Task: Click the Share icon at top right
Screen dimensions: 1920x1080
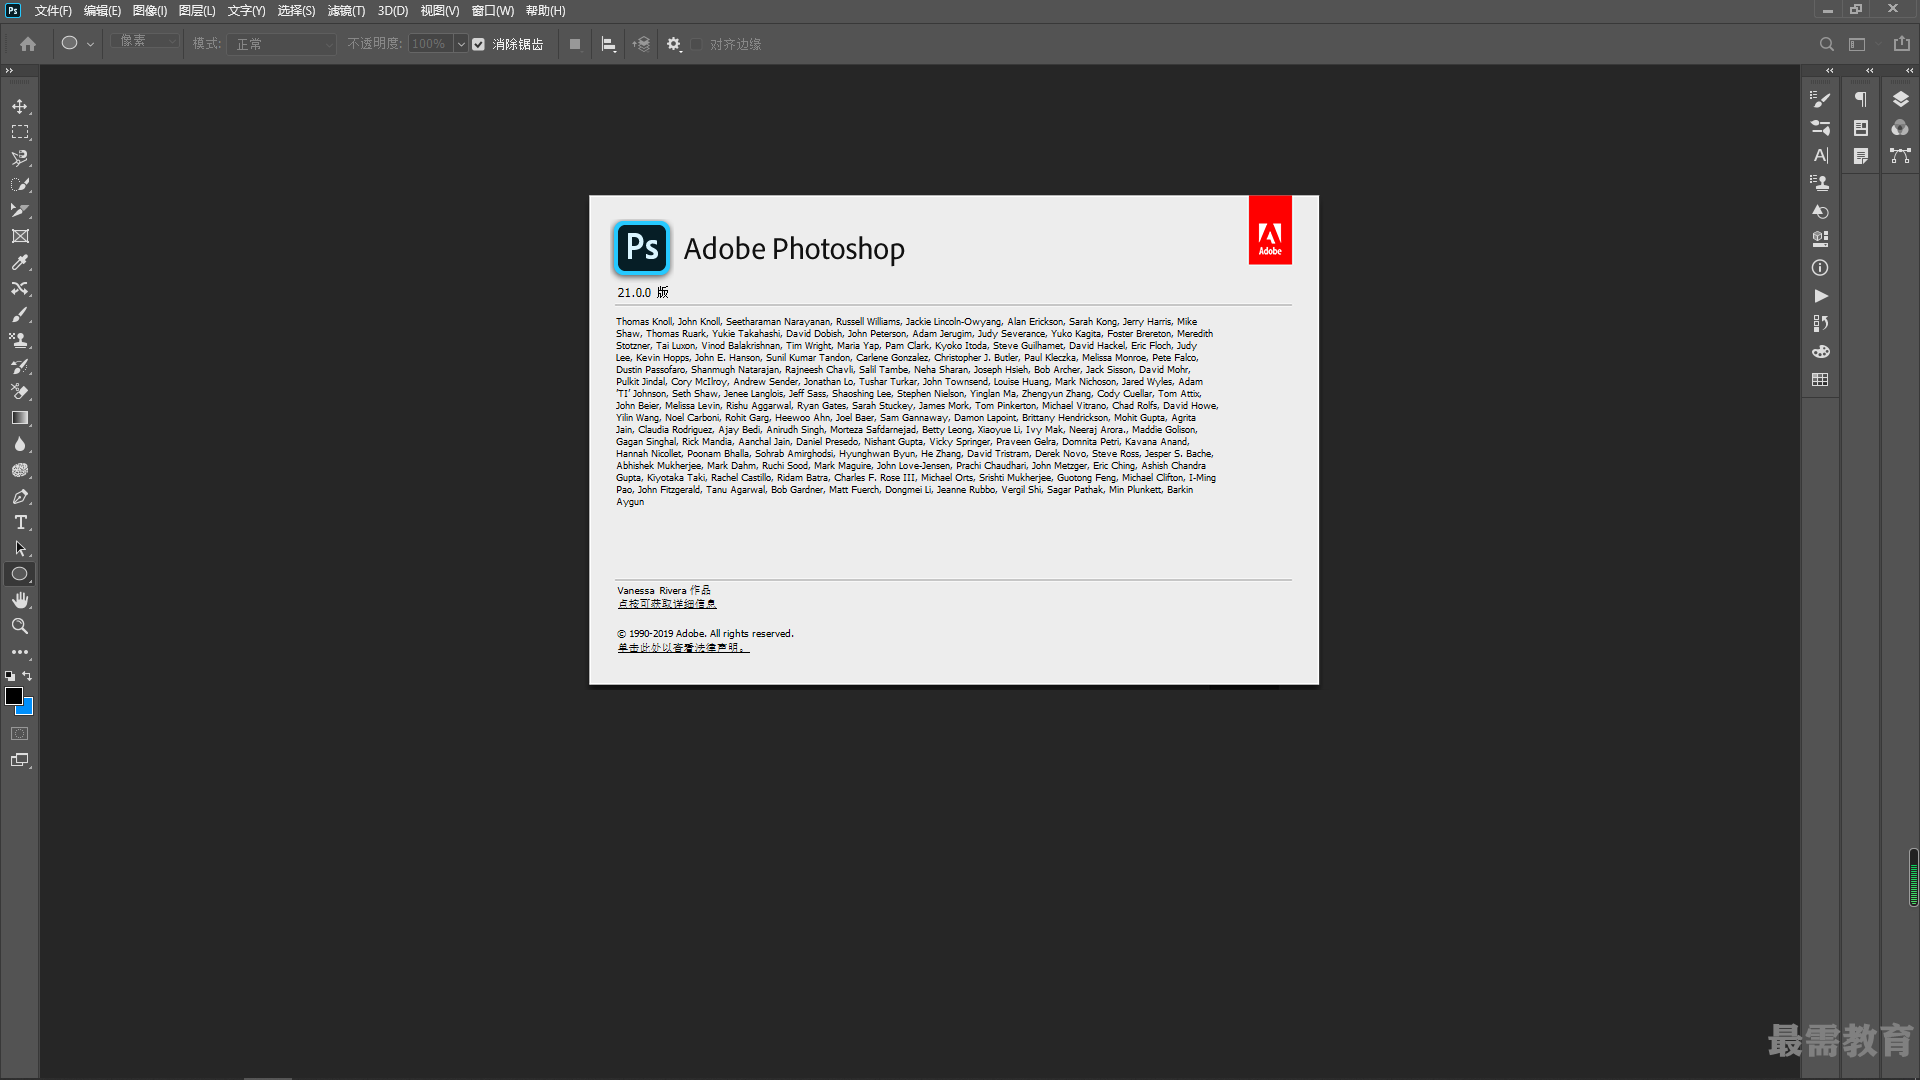Action: tap(1902, 44)
